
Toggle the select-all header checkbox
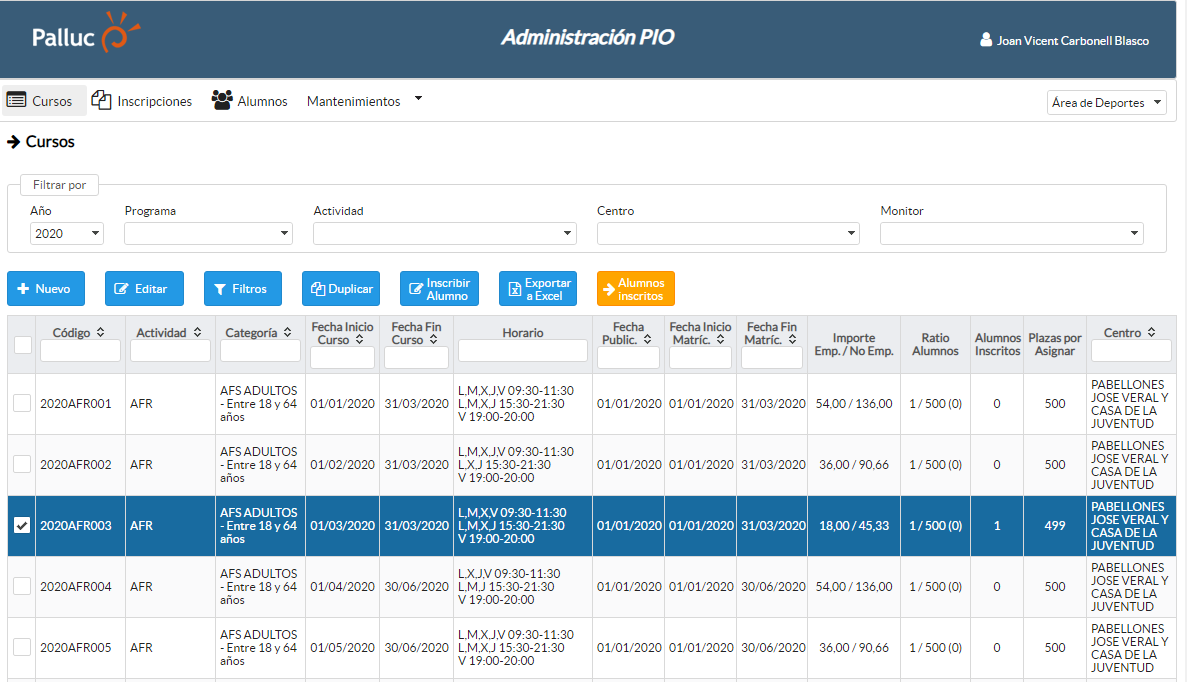22,344
